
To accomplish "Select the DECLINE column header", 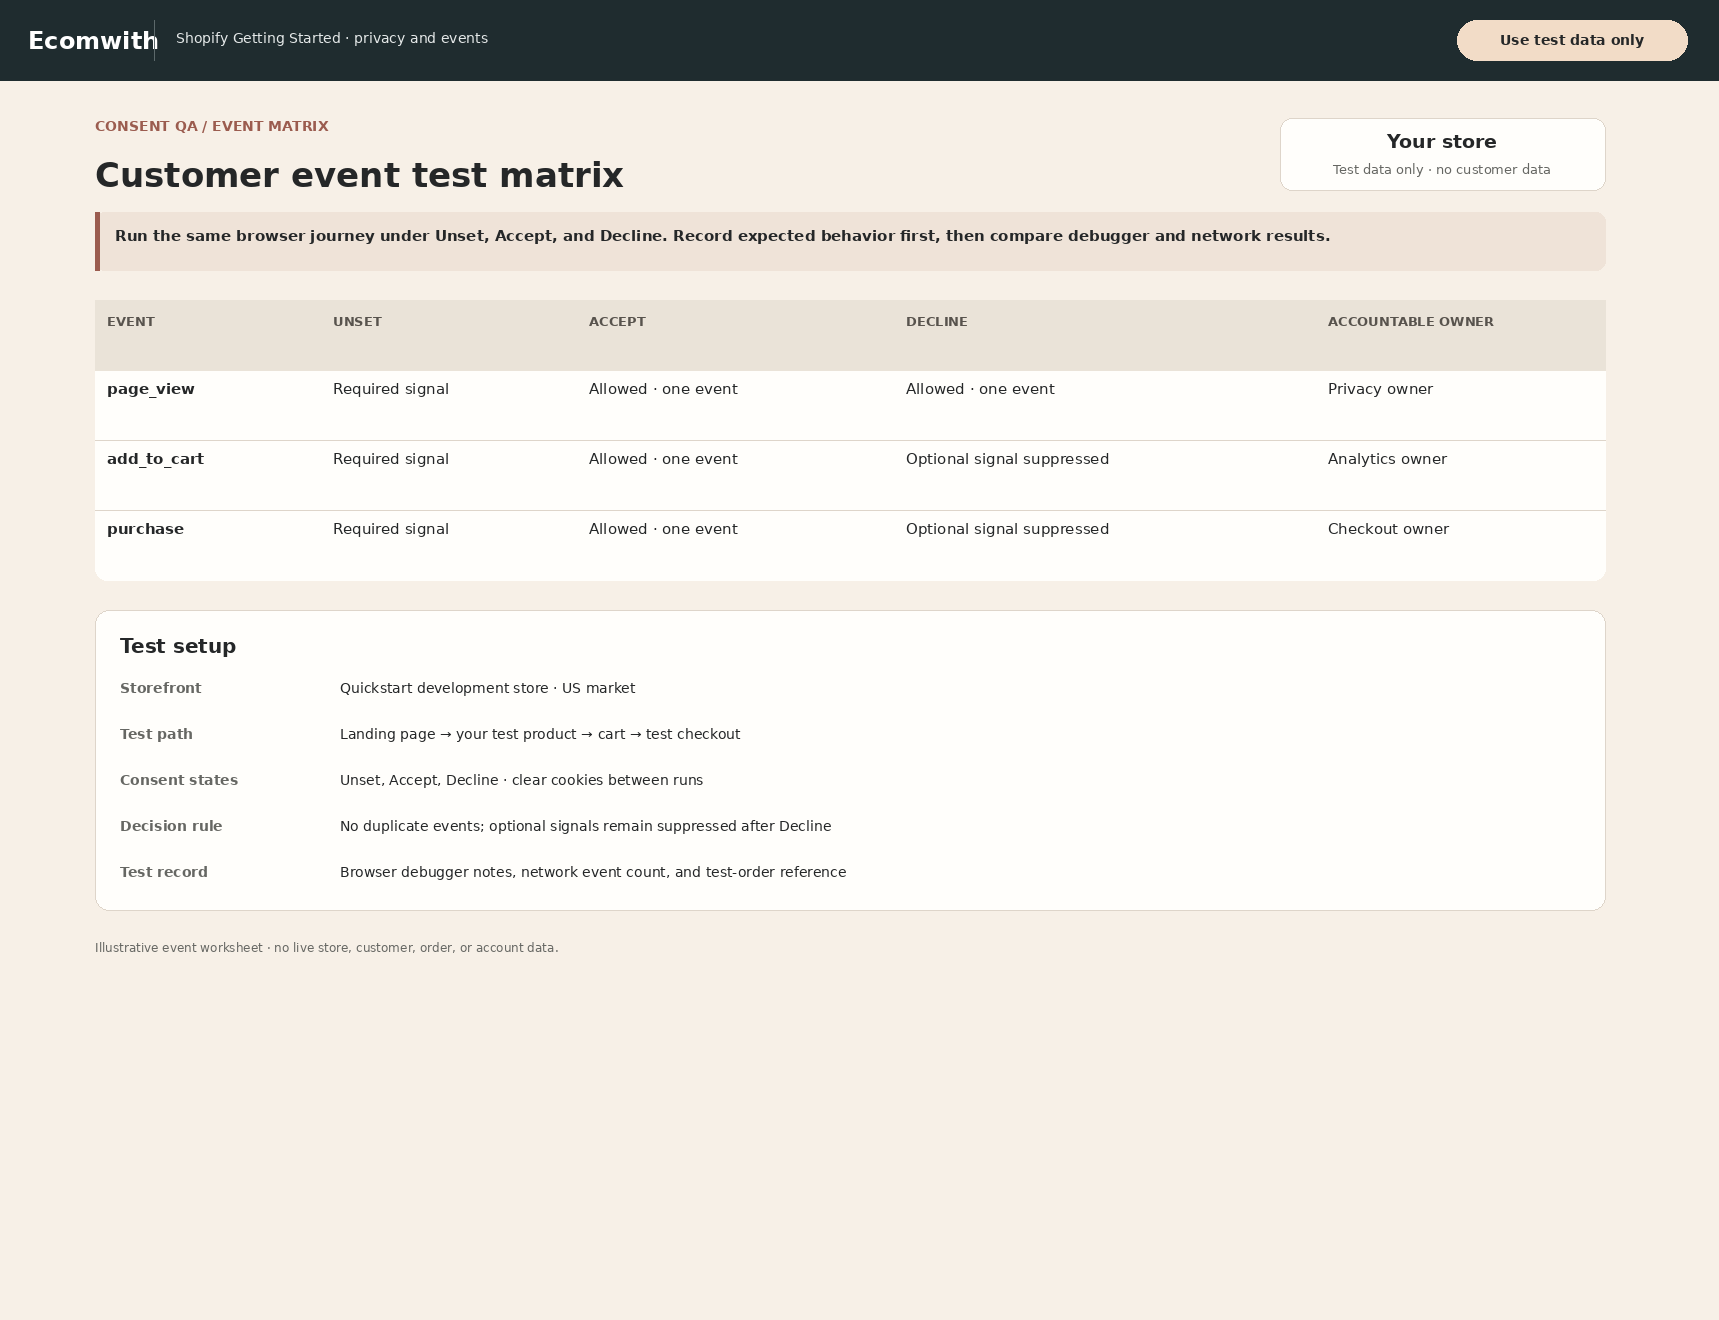I will tap(937, 322).
